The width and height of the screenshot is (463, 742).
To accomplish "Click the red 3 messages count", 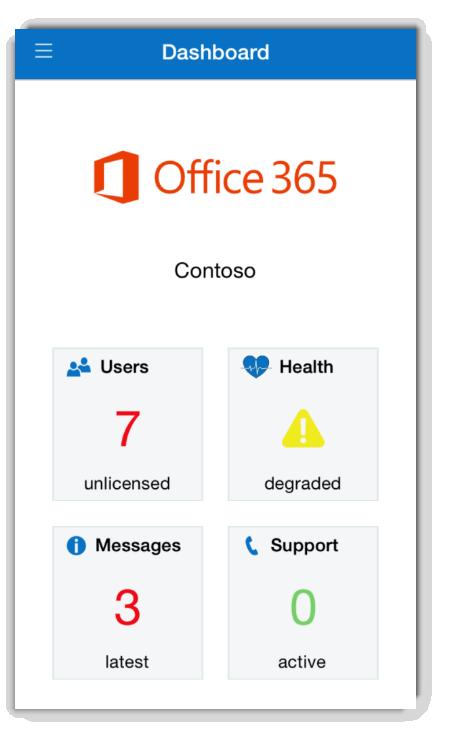I will pos(127,607).
